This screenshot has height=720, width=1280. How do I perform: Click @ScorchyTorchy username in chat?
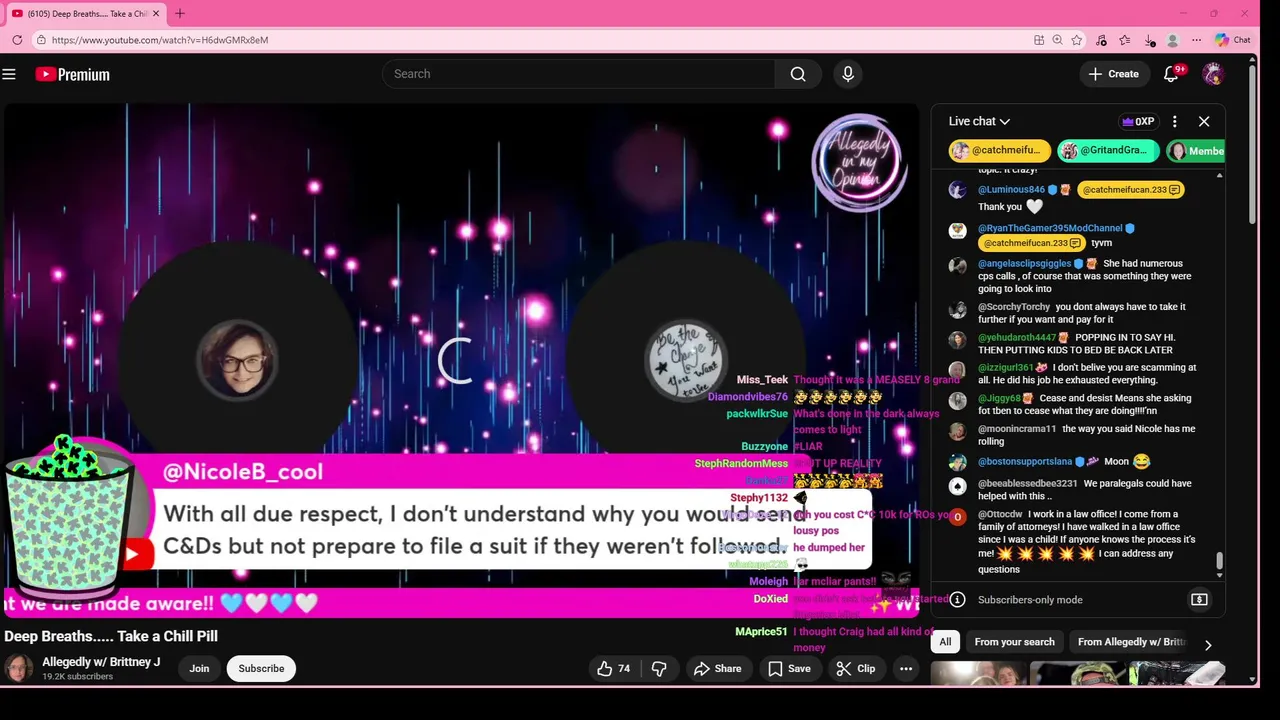1014,307
